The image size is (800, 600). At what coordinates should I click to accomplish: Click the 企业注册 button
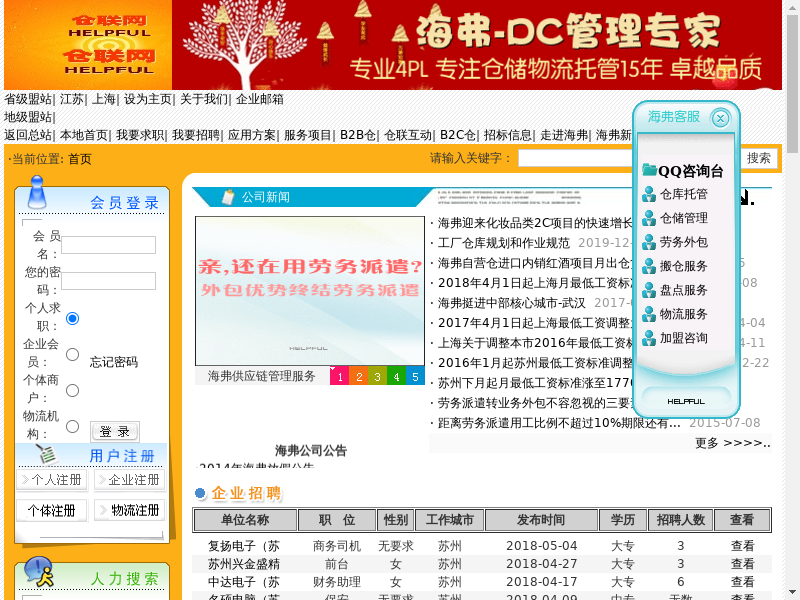(x=130, y=480)
